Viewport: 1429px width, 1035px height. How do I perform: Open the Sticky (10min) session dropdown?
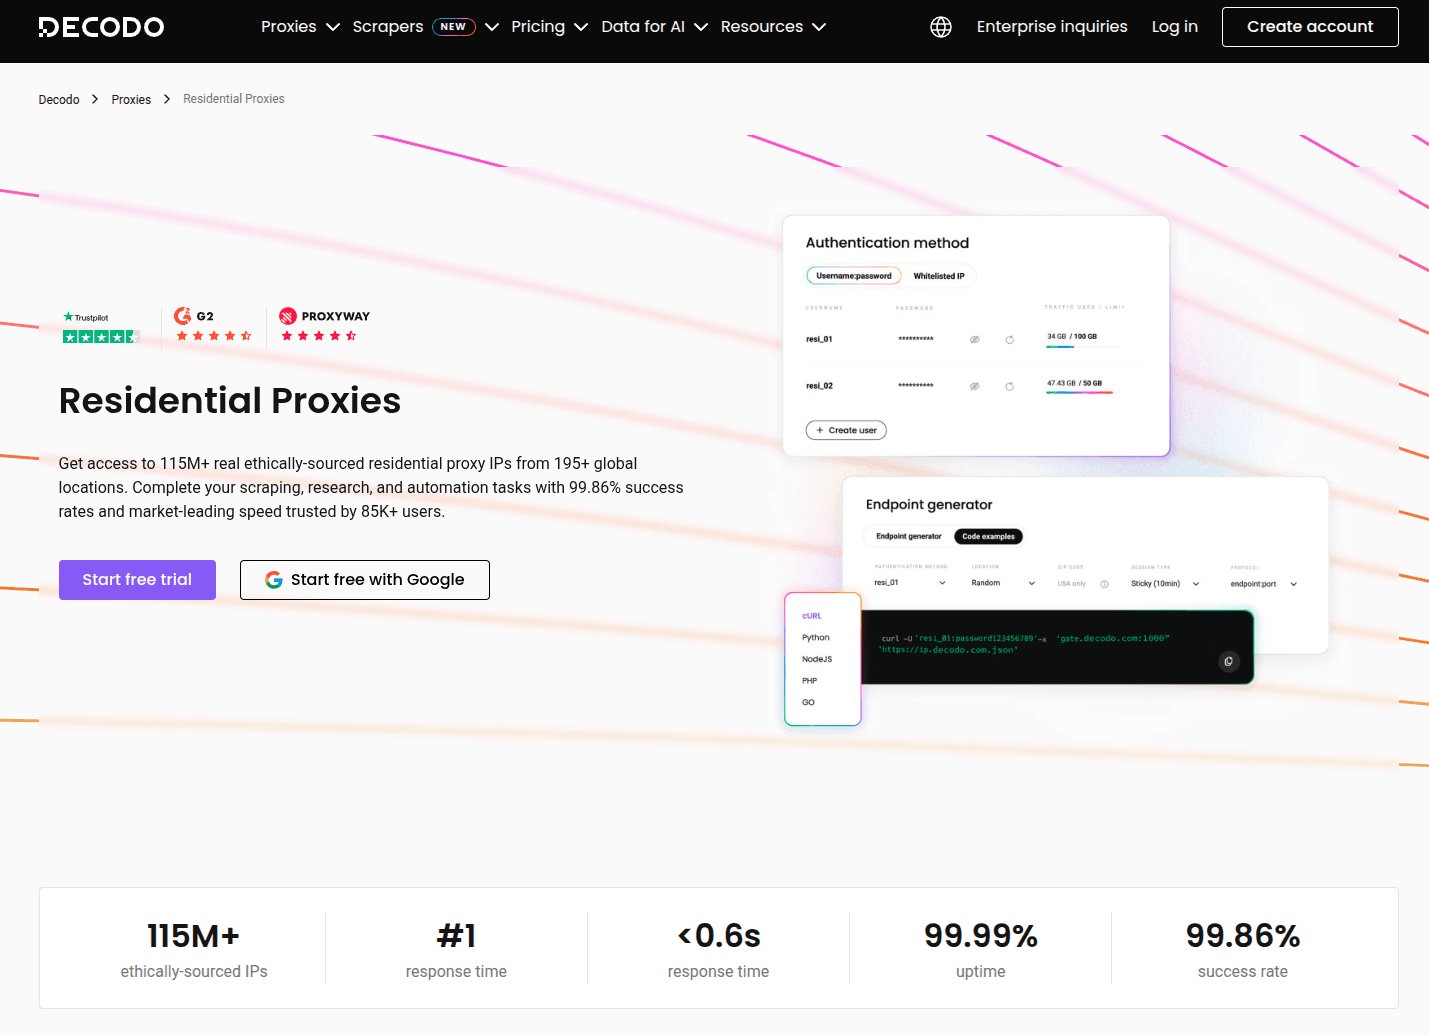[x=1165, y=584]
